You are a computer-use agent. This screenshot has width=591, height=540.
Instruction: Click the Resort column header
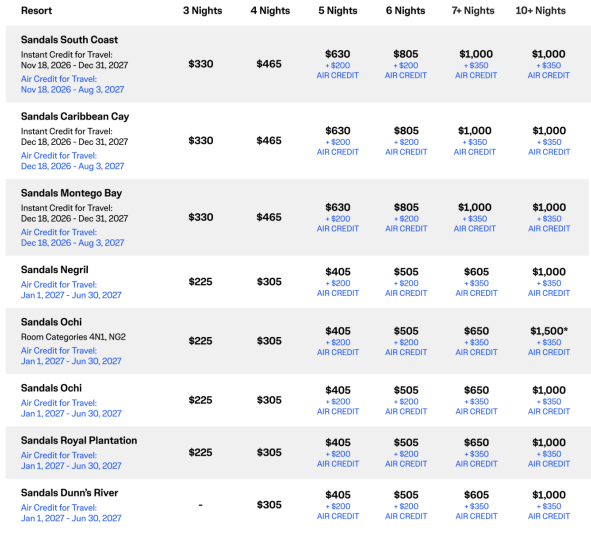click(x=36, y=11)
